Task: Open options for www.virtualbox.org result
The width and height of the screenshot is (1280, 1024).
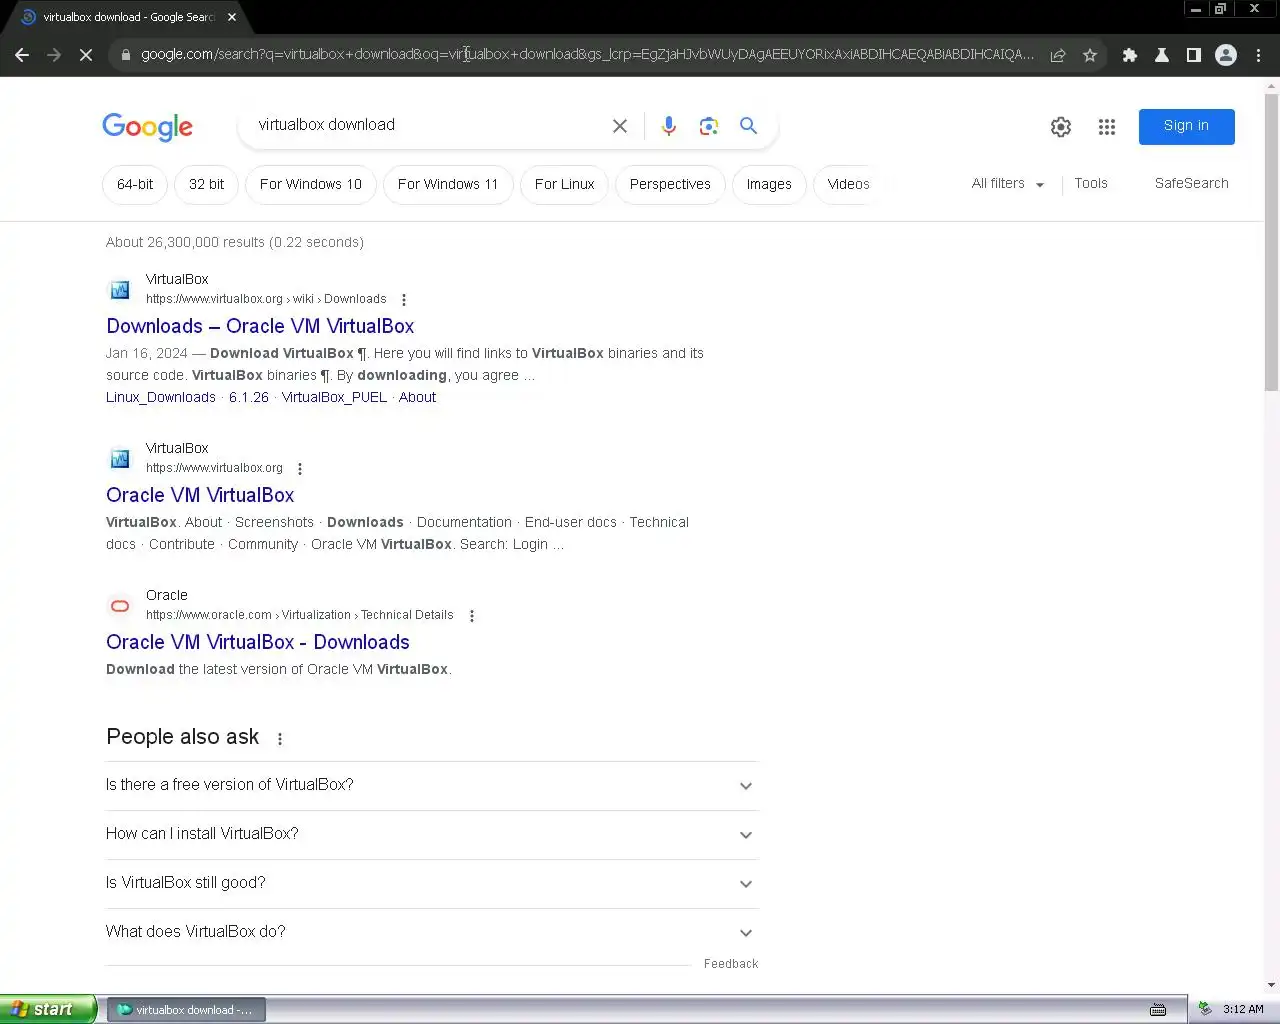Action: pos(300,469)
